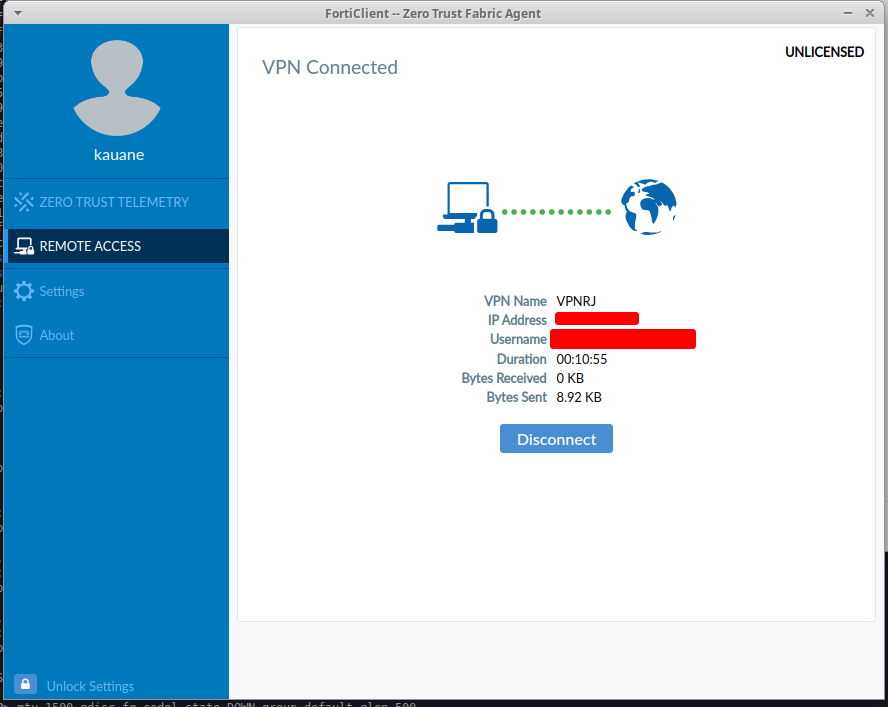Click the kauane username label

coord(119,155)
